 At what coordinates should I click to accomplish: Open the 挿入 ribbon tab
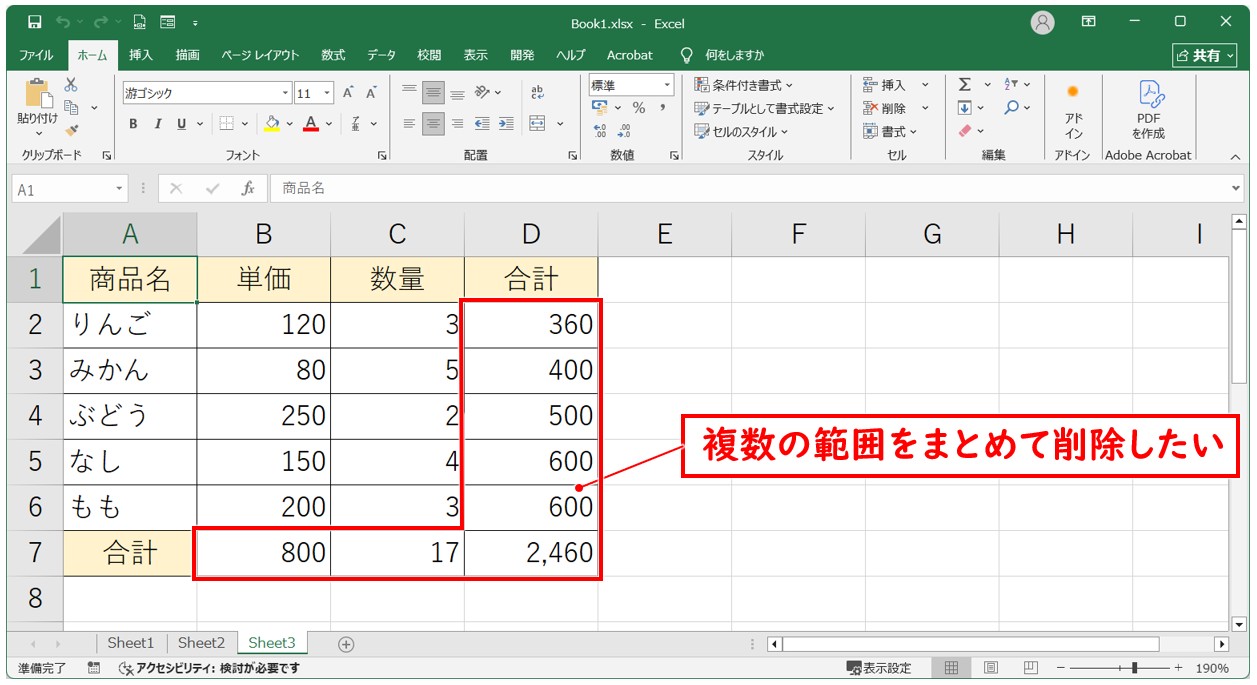tap(141, 55)
